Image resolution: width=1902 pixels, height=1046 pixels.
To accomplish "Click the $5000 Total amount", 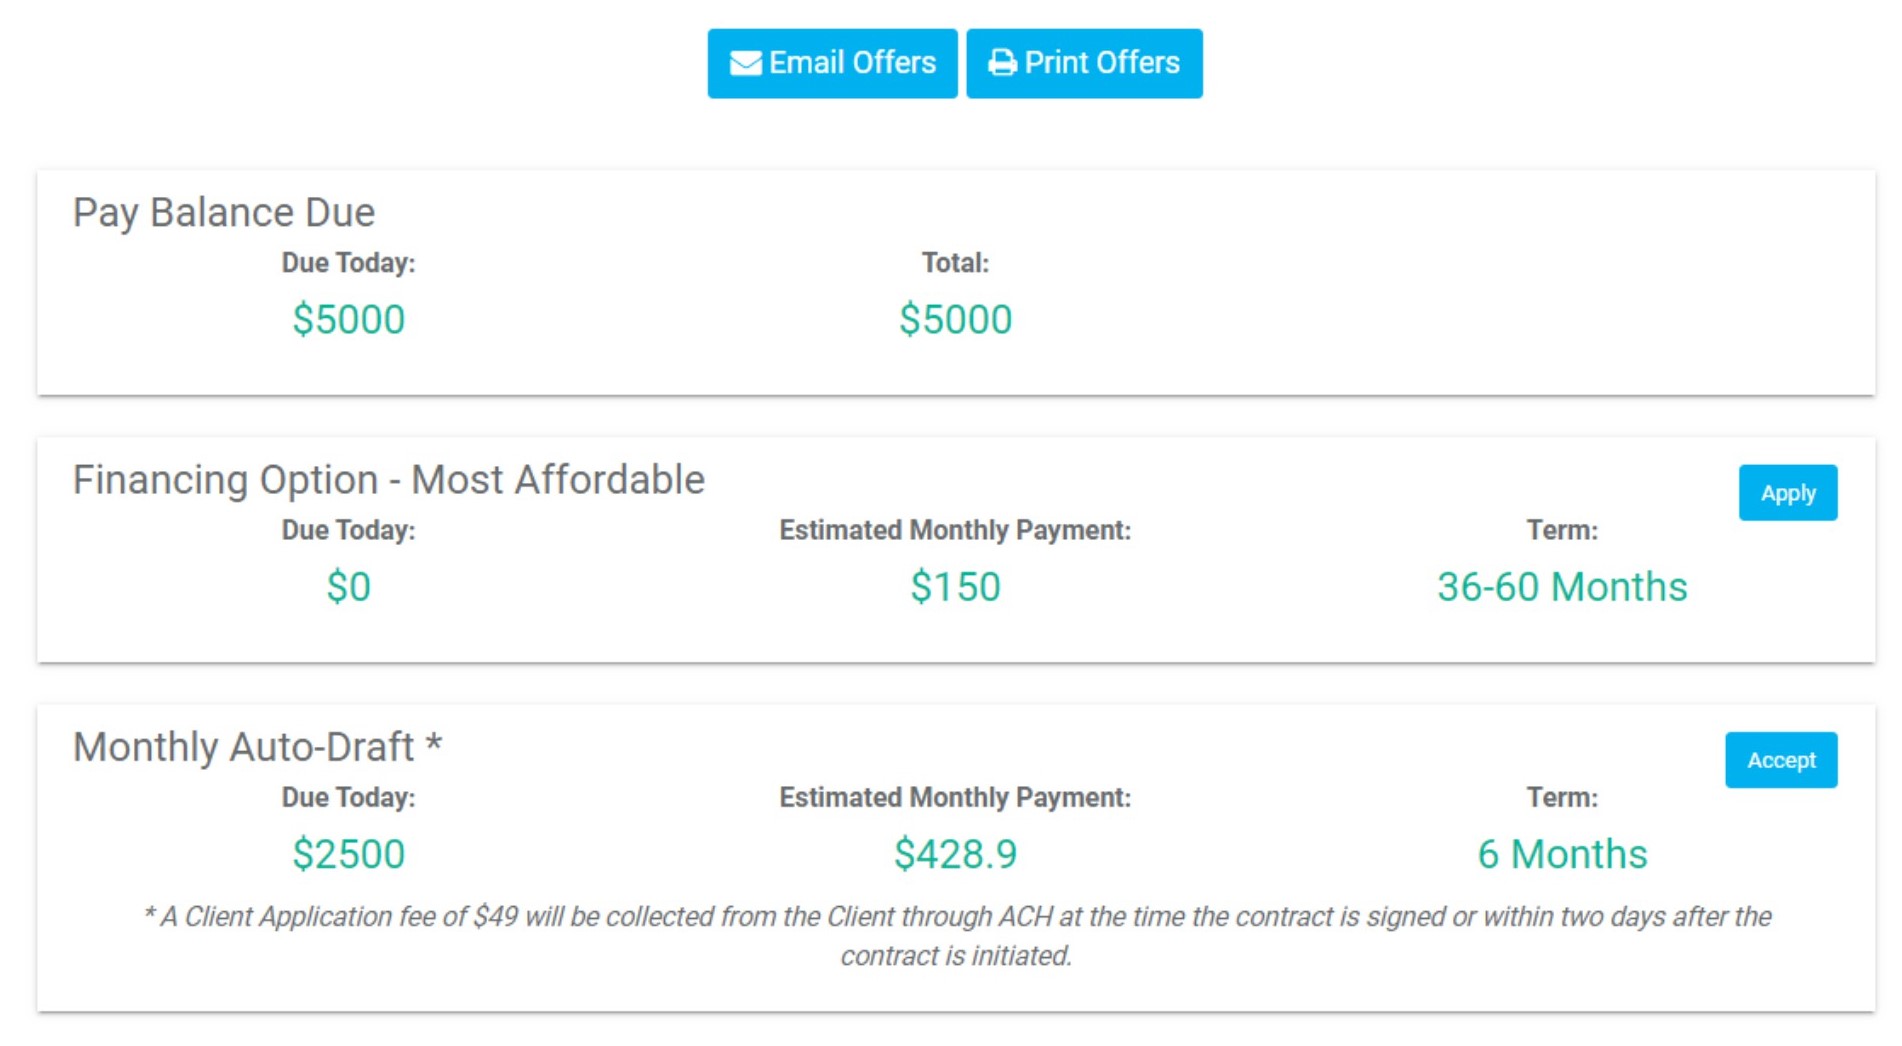I will click(955, 320).
